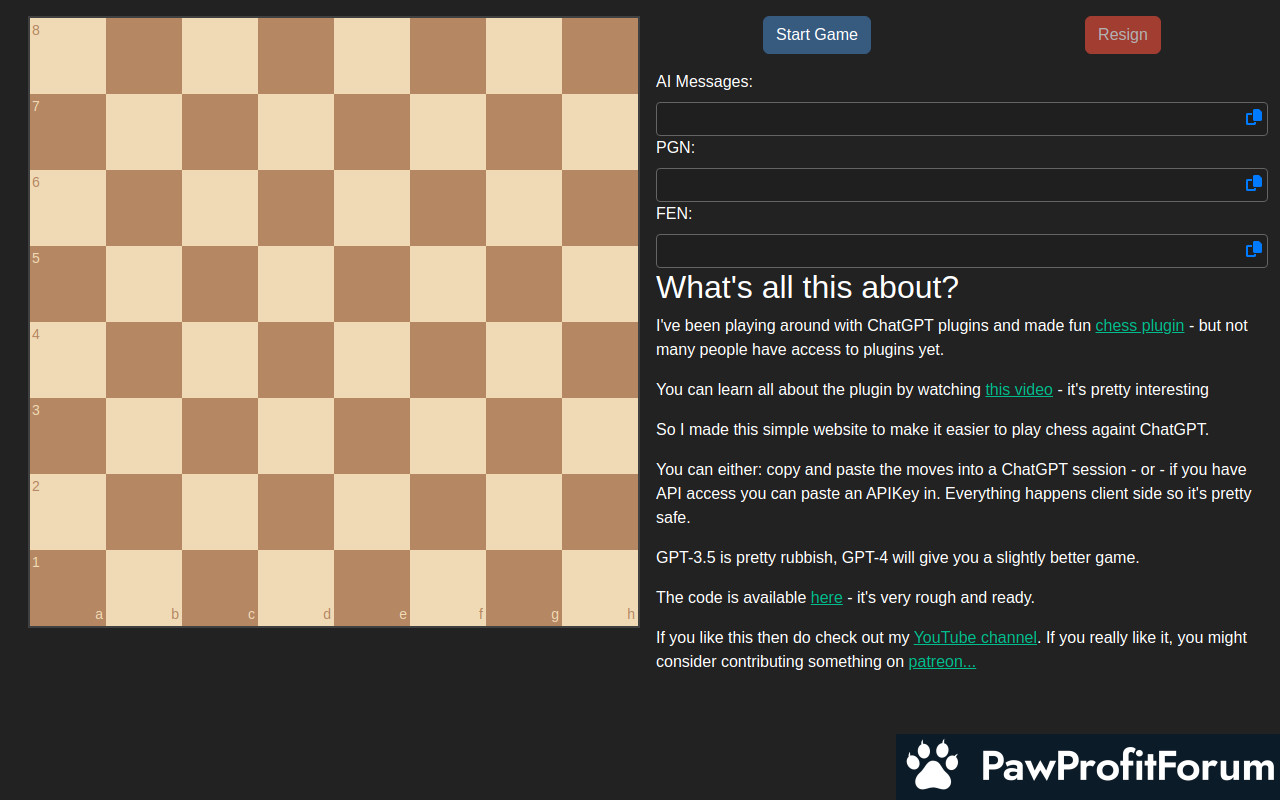Select square h1 on the board
1280x800 pixels.
pyautogui.click(x=600, y=588)
